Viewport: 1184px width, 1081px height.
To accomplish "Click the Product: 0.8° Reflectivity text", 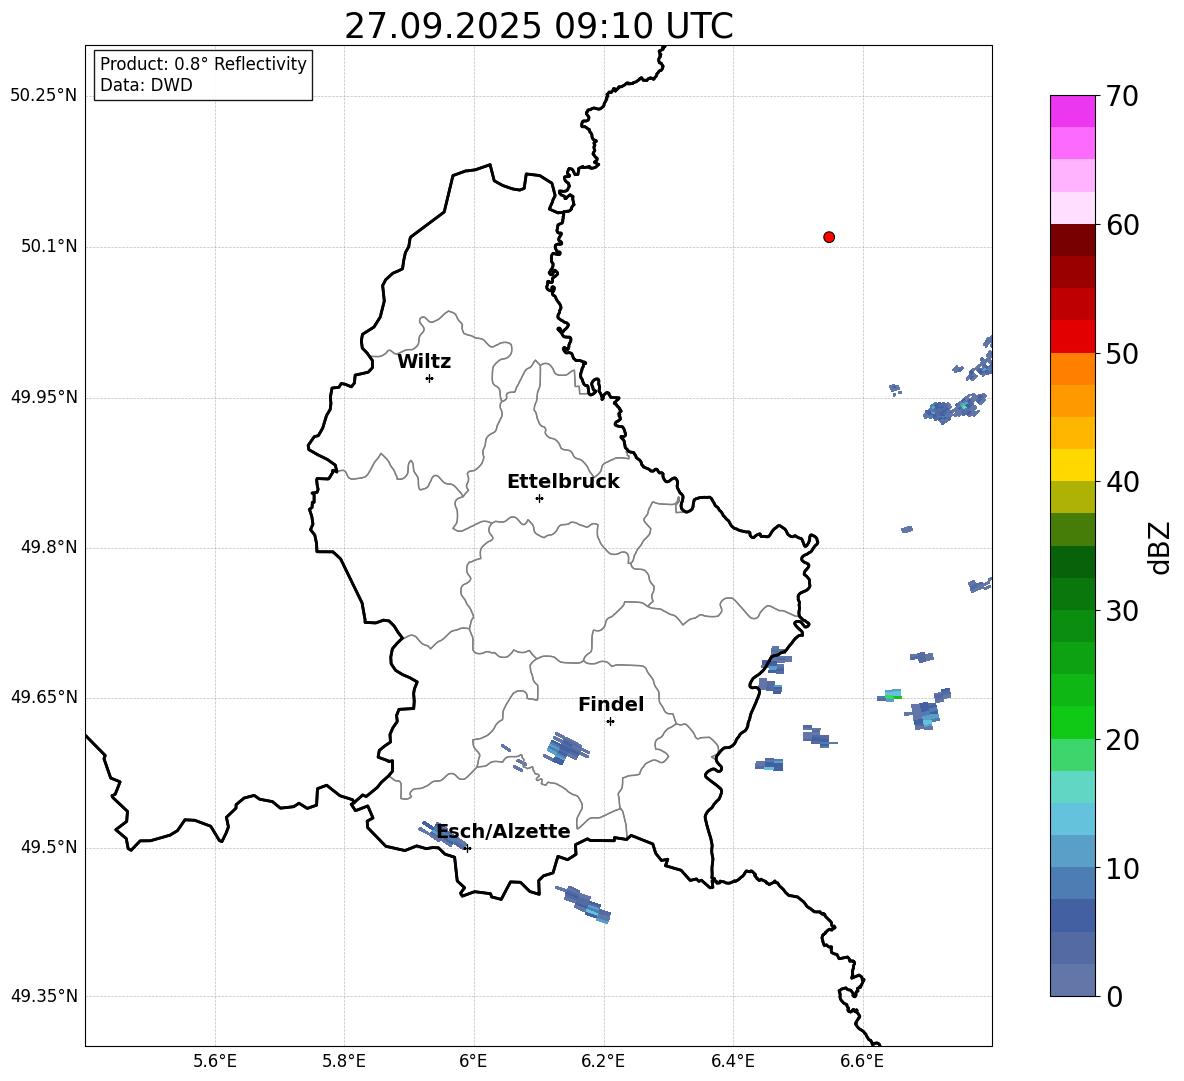I will pos(203,64).
